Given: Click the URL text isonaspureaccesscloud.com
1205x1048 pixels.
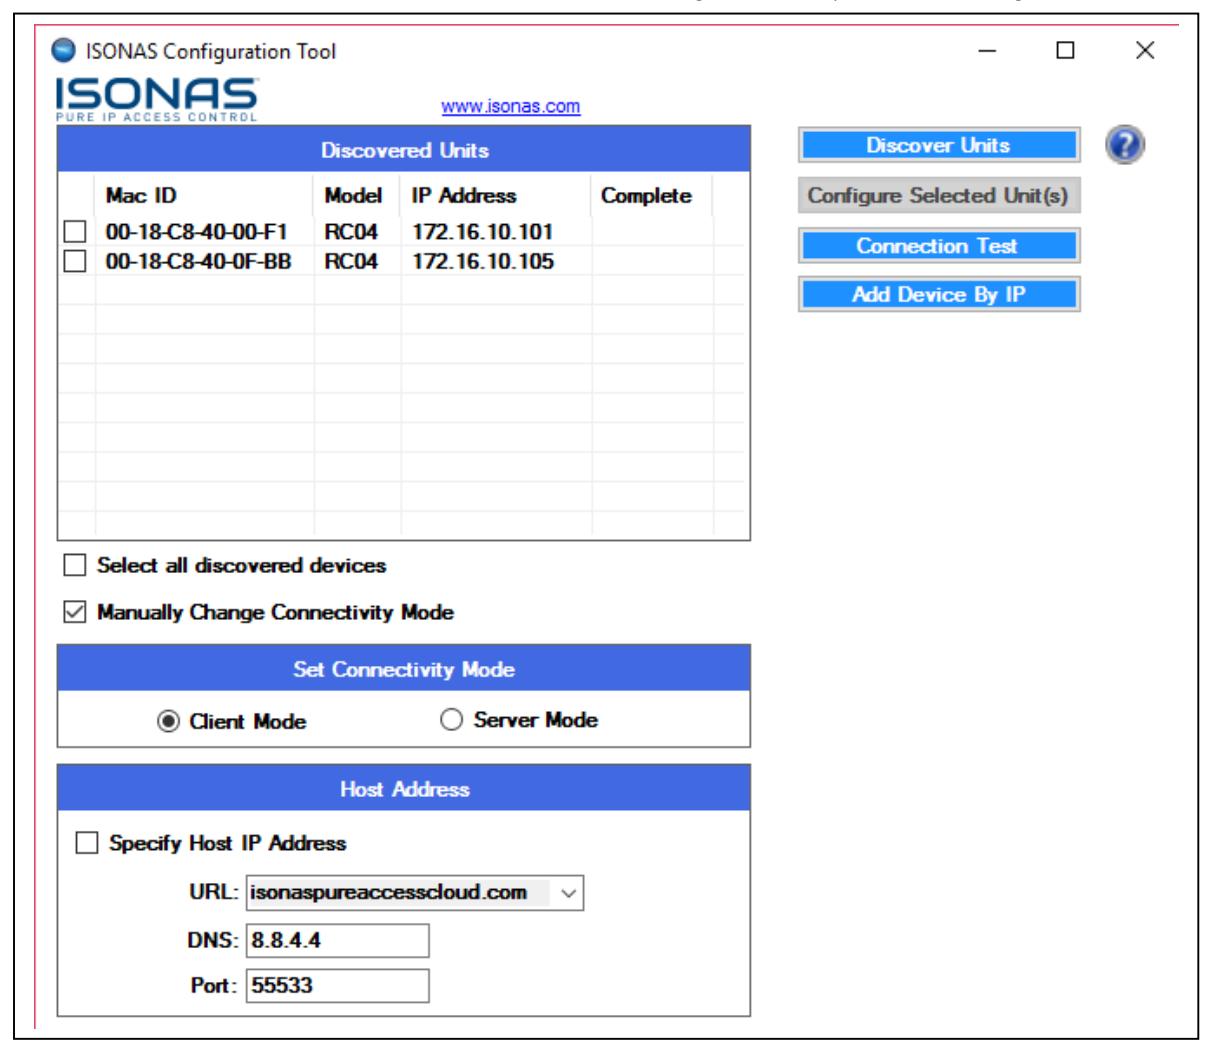Looking at the screenshot, I should (389, 893).
